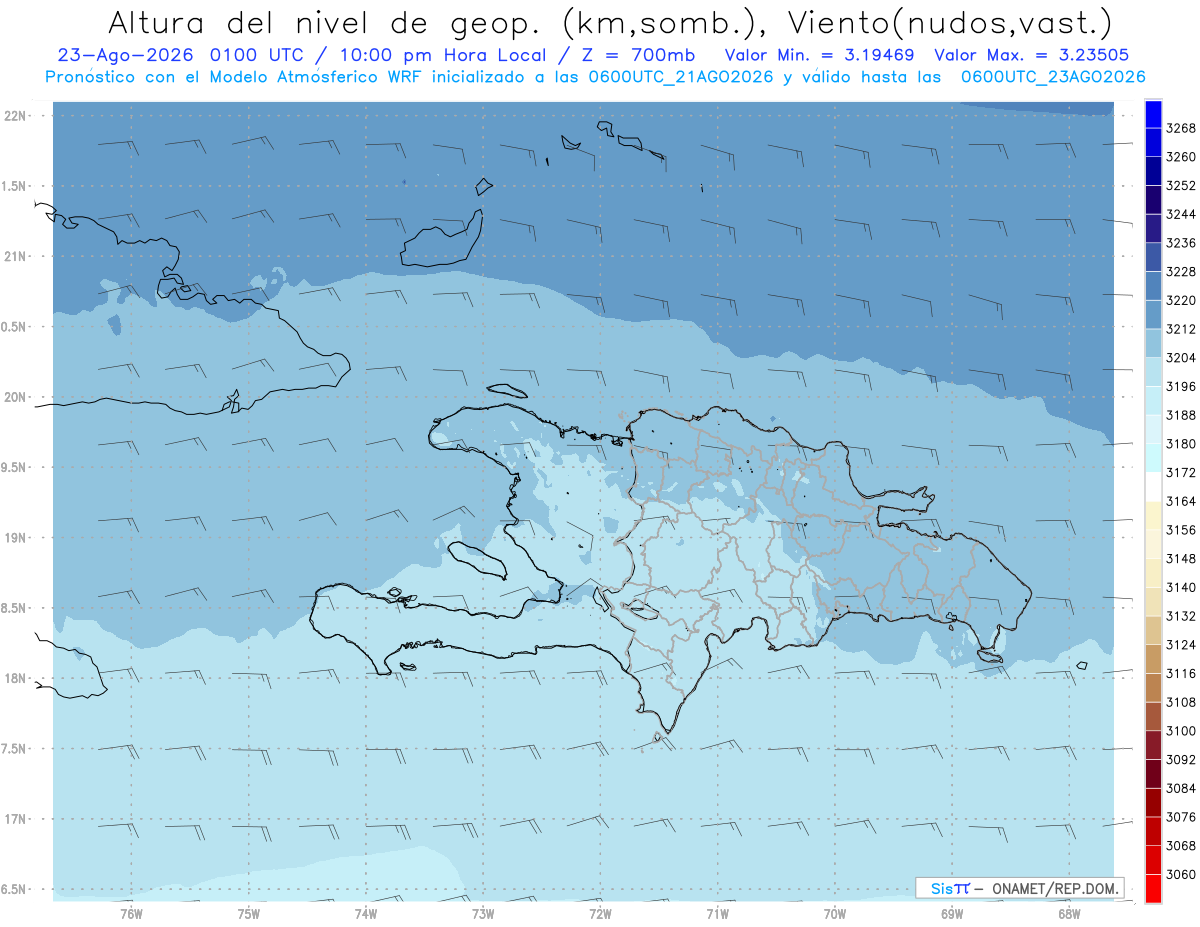Viewport: 1200px width, 927px height.
Task: Click the 73W longitude axis label
Action: click(483, 914)
